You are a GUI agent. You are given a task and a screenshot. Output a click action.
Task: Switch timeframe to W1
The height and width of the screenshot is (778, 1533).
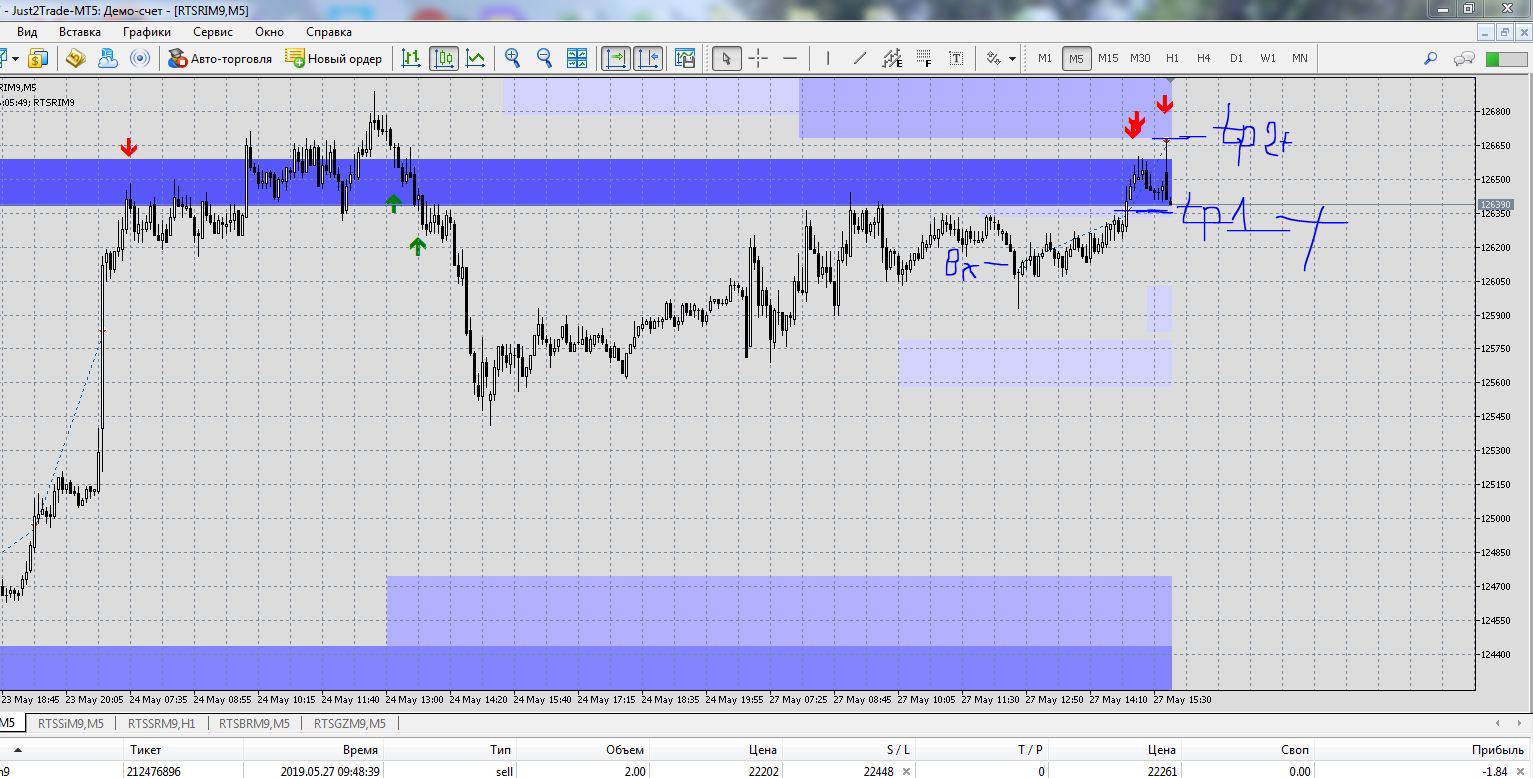click(x=1268, y=58)
